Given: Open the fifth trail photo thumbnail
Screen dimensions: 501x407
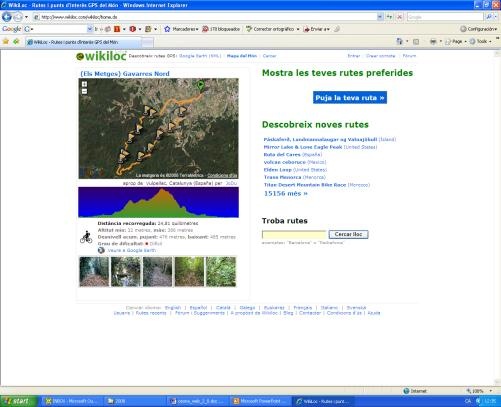Looking at the screenshot, I should coord(221,272).
